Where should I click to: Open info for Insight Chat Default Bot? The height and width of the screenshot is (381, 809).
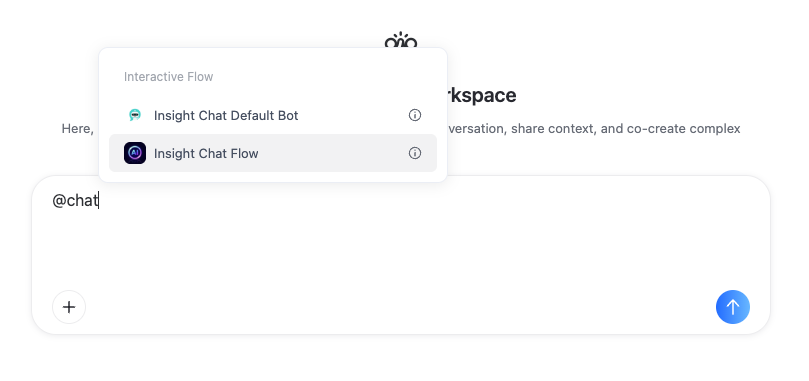pyautogui.click(x=415, y=115)
